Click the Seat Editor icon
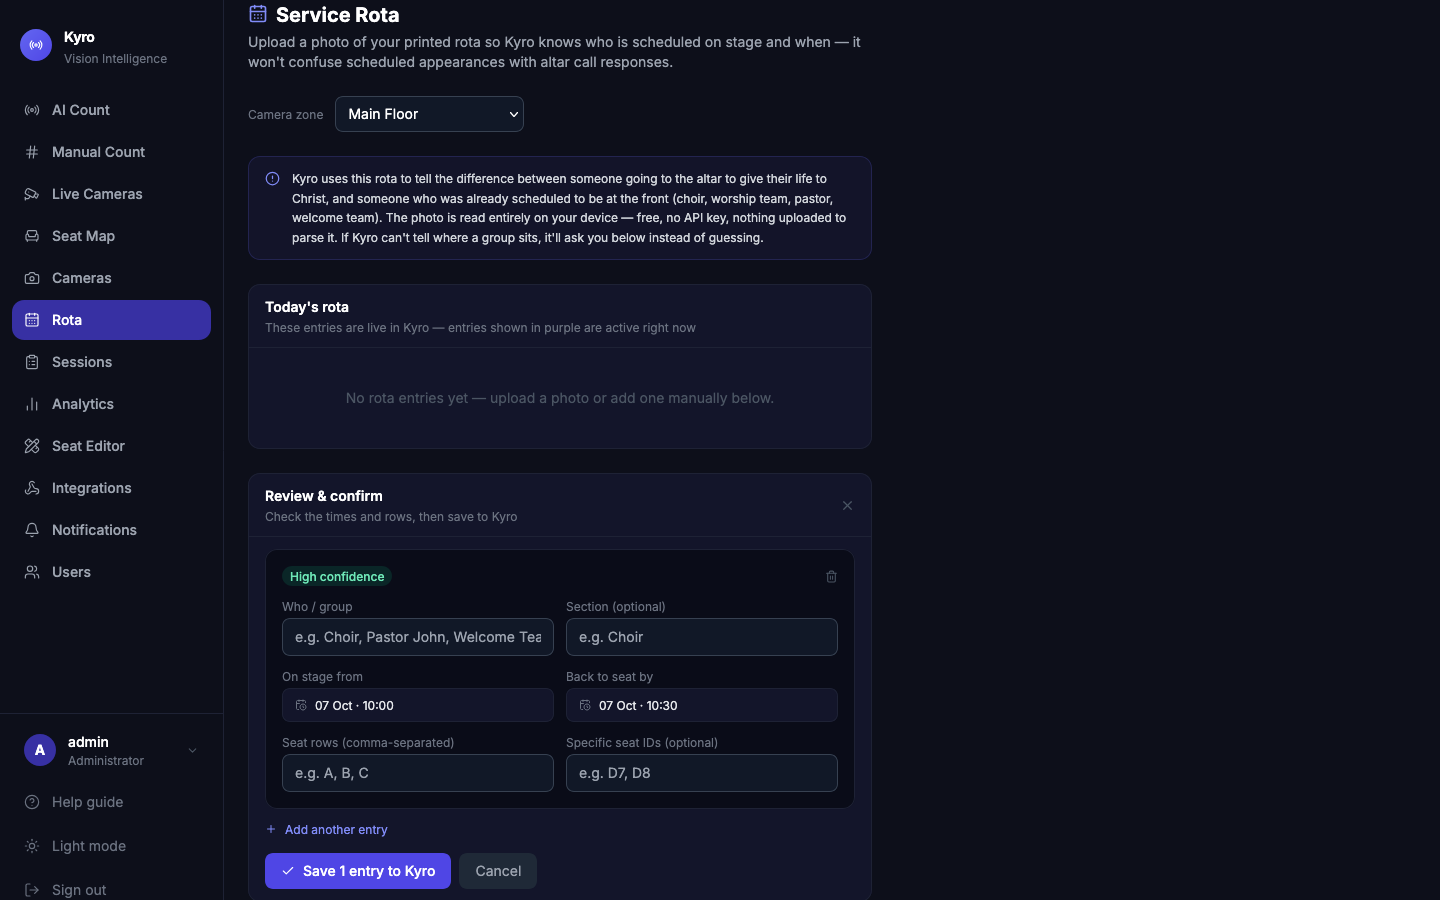The width and height of the screenshot is (1440, 900). tap(32, 446)
